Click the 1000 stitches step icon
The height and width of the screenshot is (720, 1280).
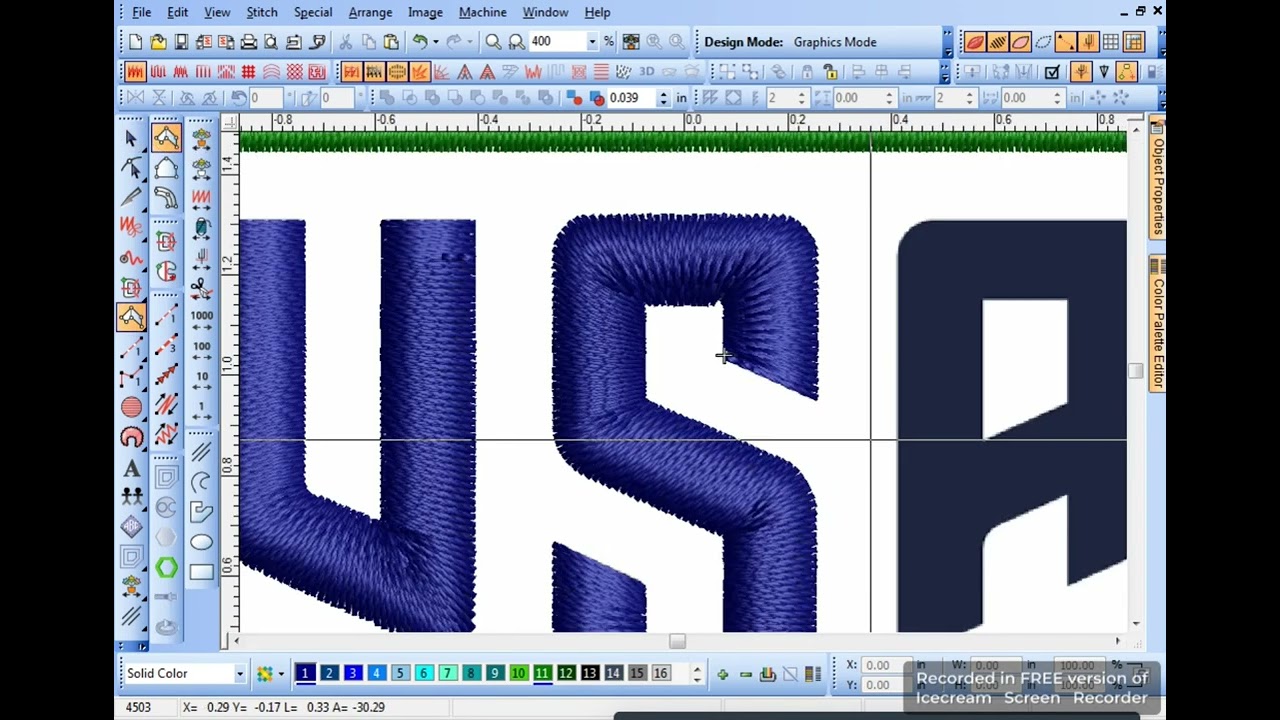[x=201, y=319]
